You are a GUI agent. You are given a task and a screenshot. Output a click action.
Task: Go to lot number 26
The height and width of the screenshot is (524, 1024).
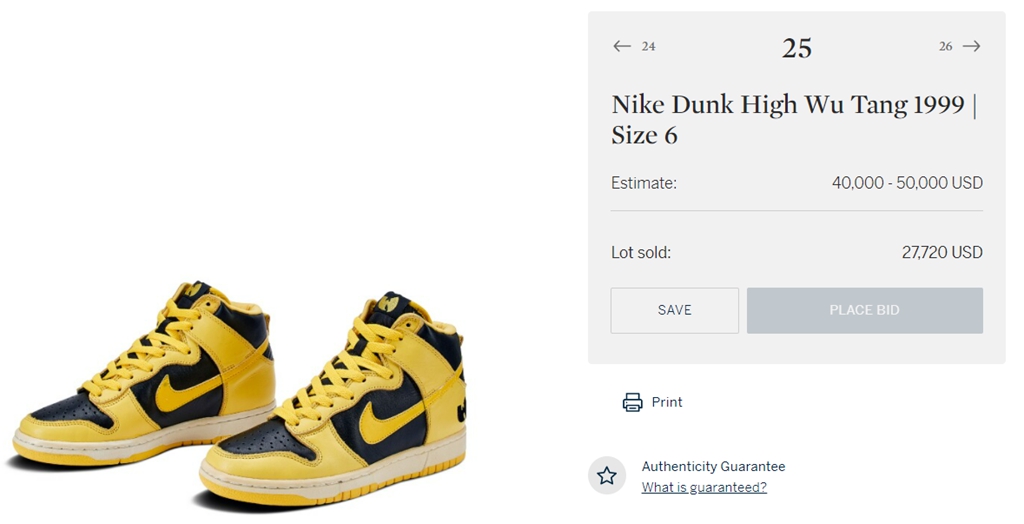click(x=945, y=46)
